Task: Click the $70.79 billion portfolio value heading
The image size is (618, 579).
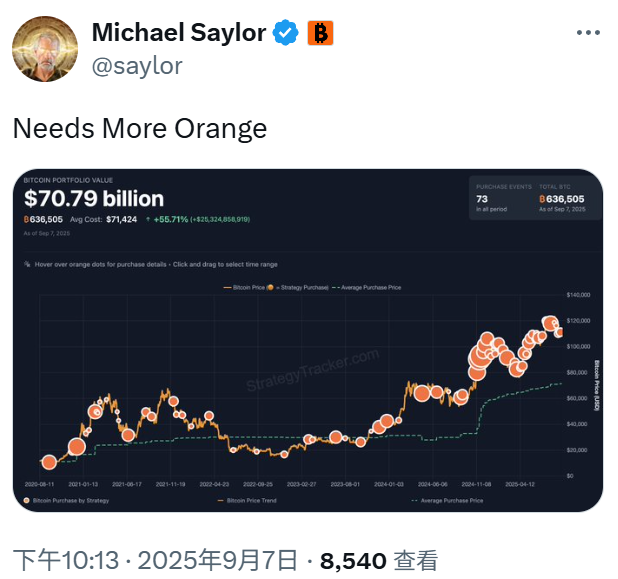Action: pos(94,198)
